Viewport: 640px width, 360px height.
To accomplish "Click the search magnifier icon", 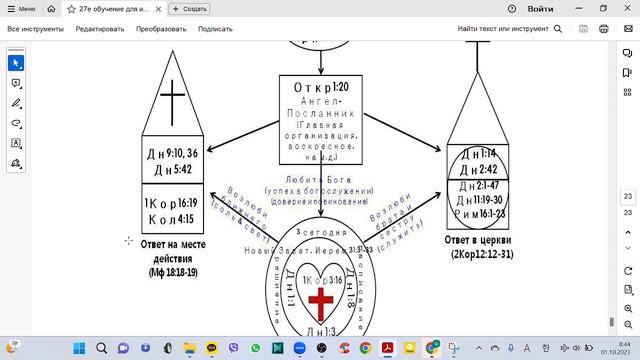I will tap(558, 29).
